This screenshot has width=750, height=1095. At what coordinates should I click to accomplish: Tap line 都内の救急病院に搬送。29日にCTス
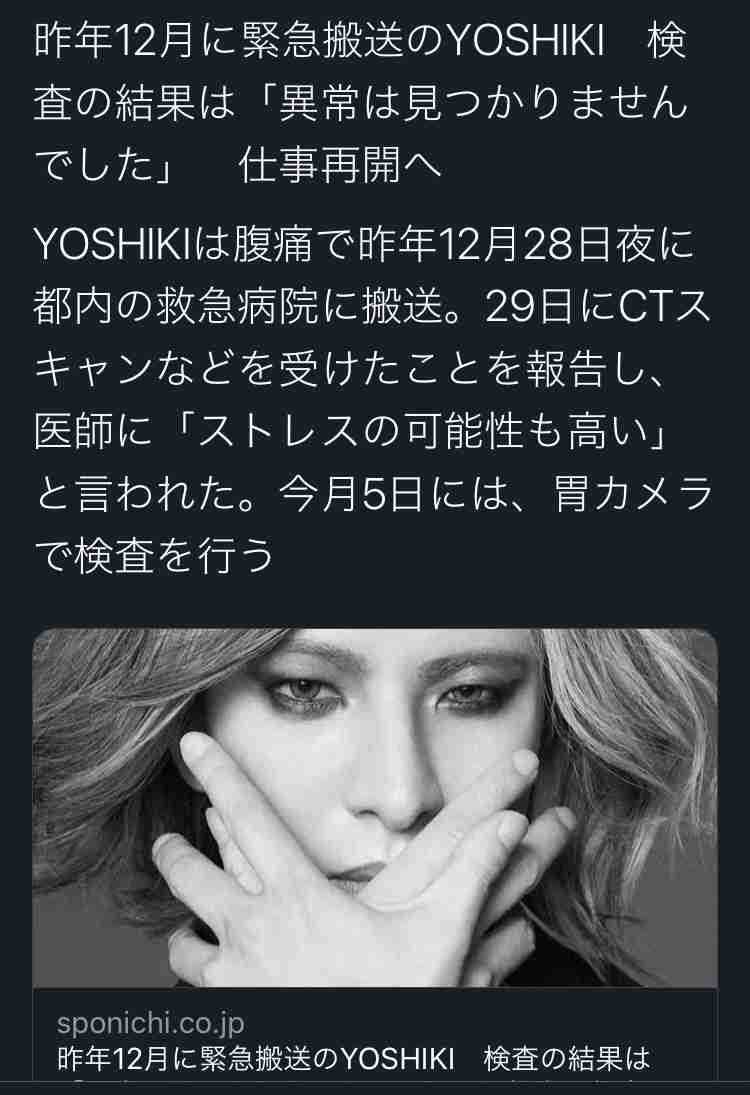372,307
